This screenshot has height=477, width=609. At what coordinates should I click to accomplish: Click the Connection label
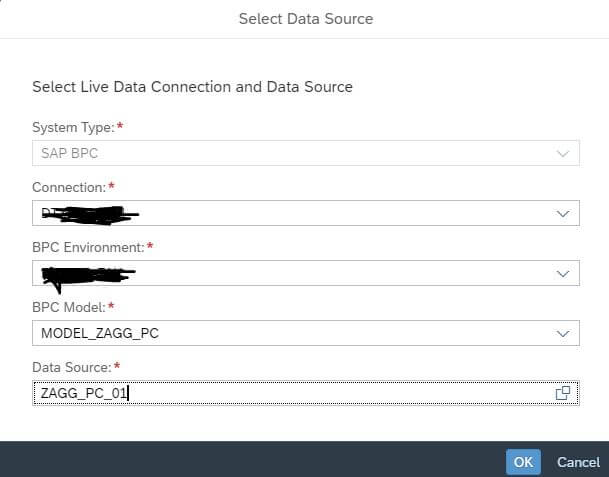click(x=69, y=187)
